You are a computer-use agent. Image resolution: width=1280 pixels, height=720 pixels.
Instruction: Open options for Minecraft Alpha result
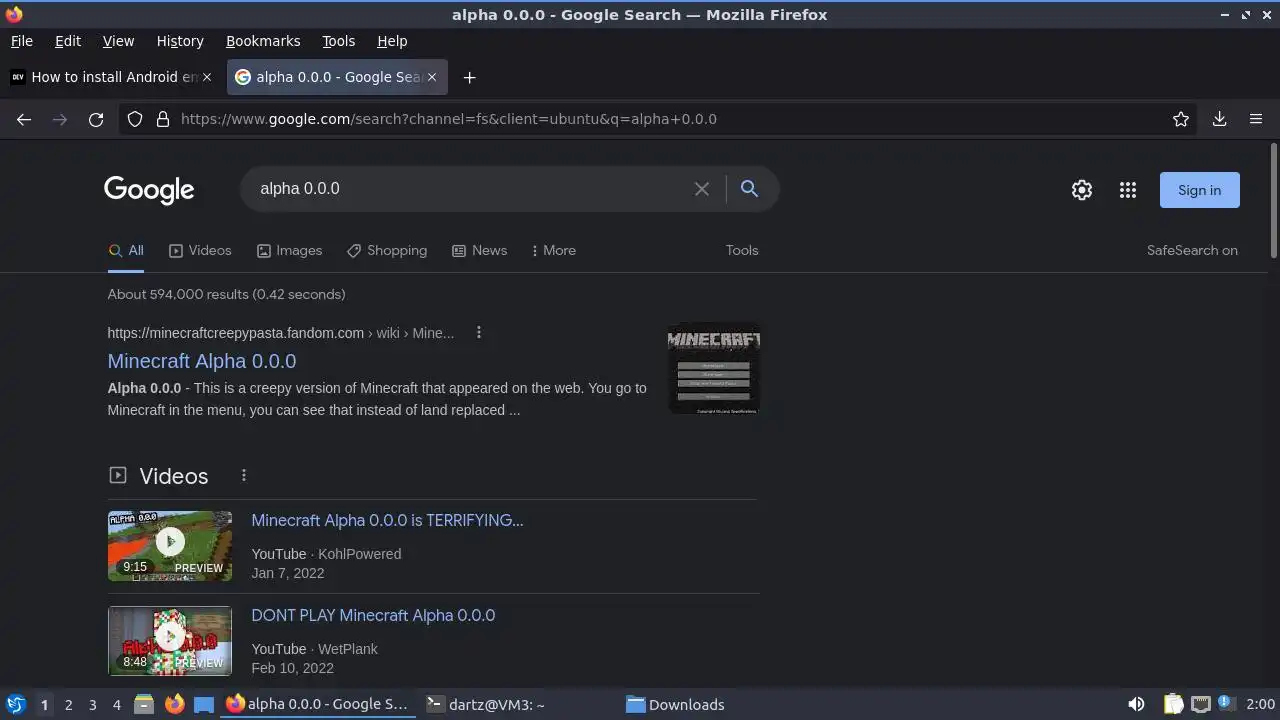479,332
